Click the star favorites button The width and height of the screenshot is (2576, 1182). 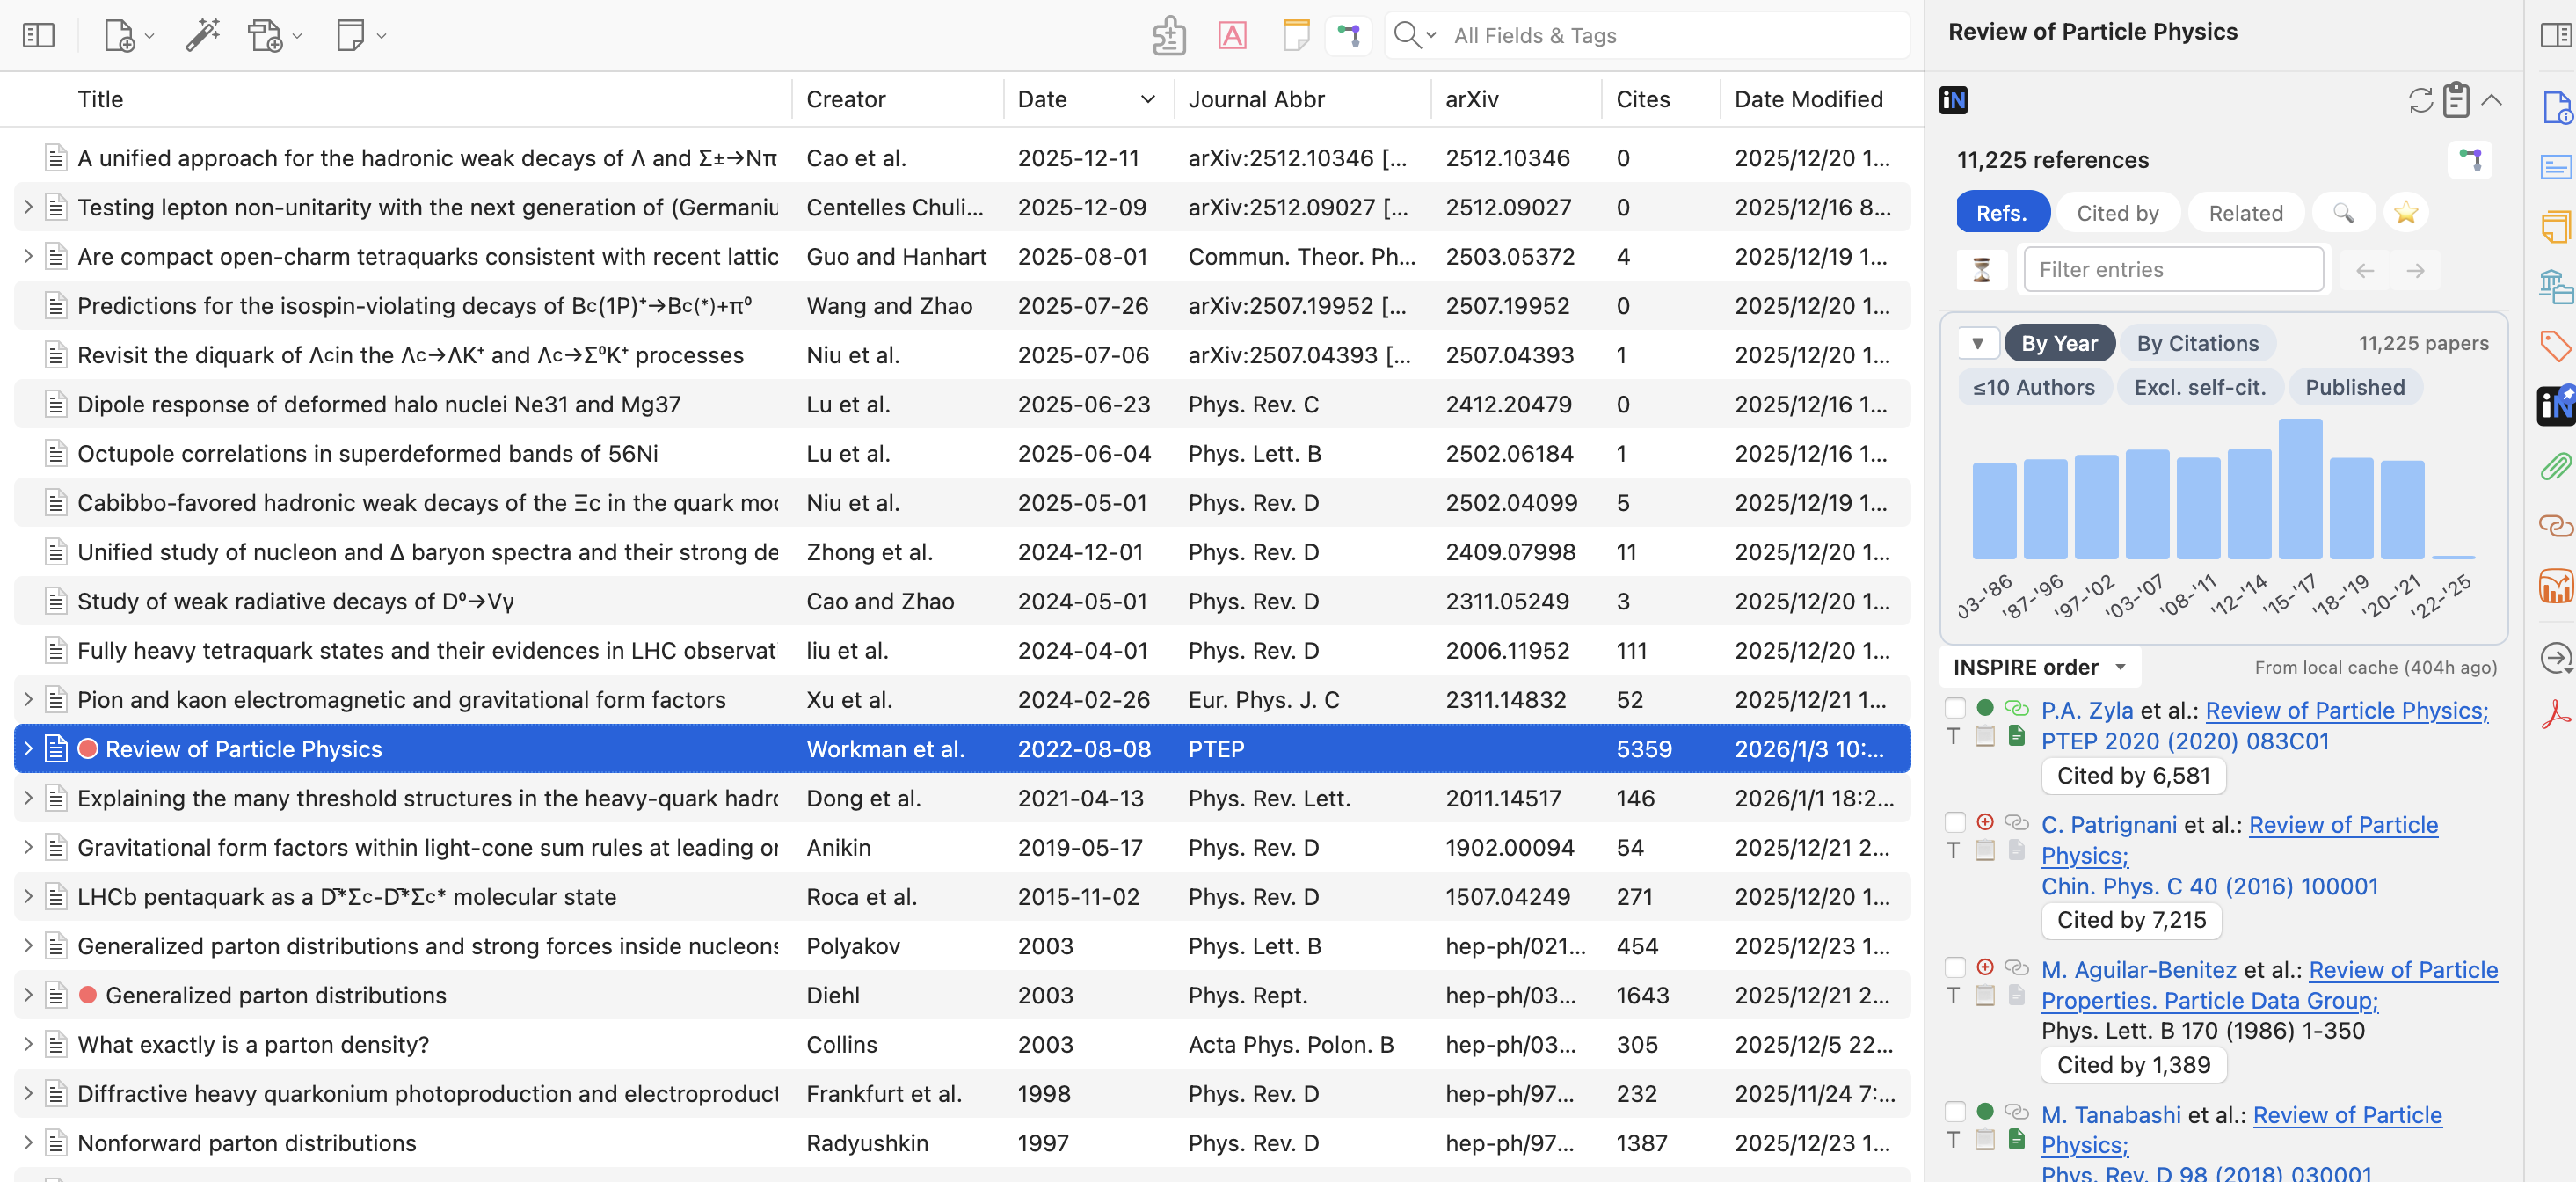point(2406,213)
